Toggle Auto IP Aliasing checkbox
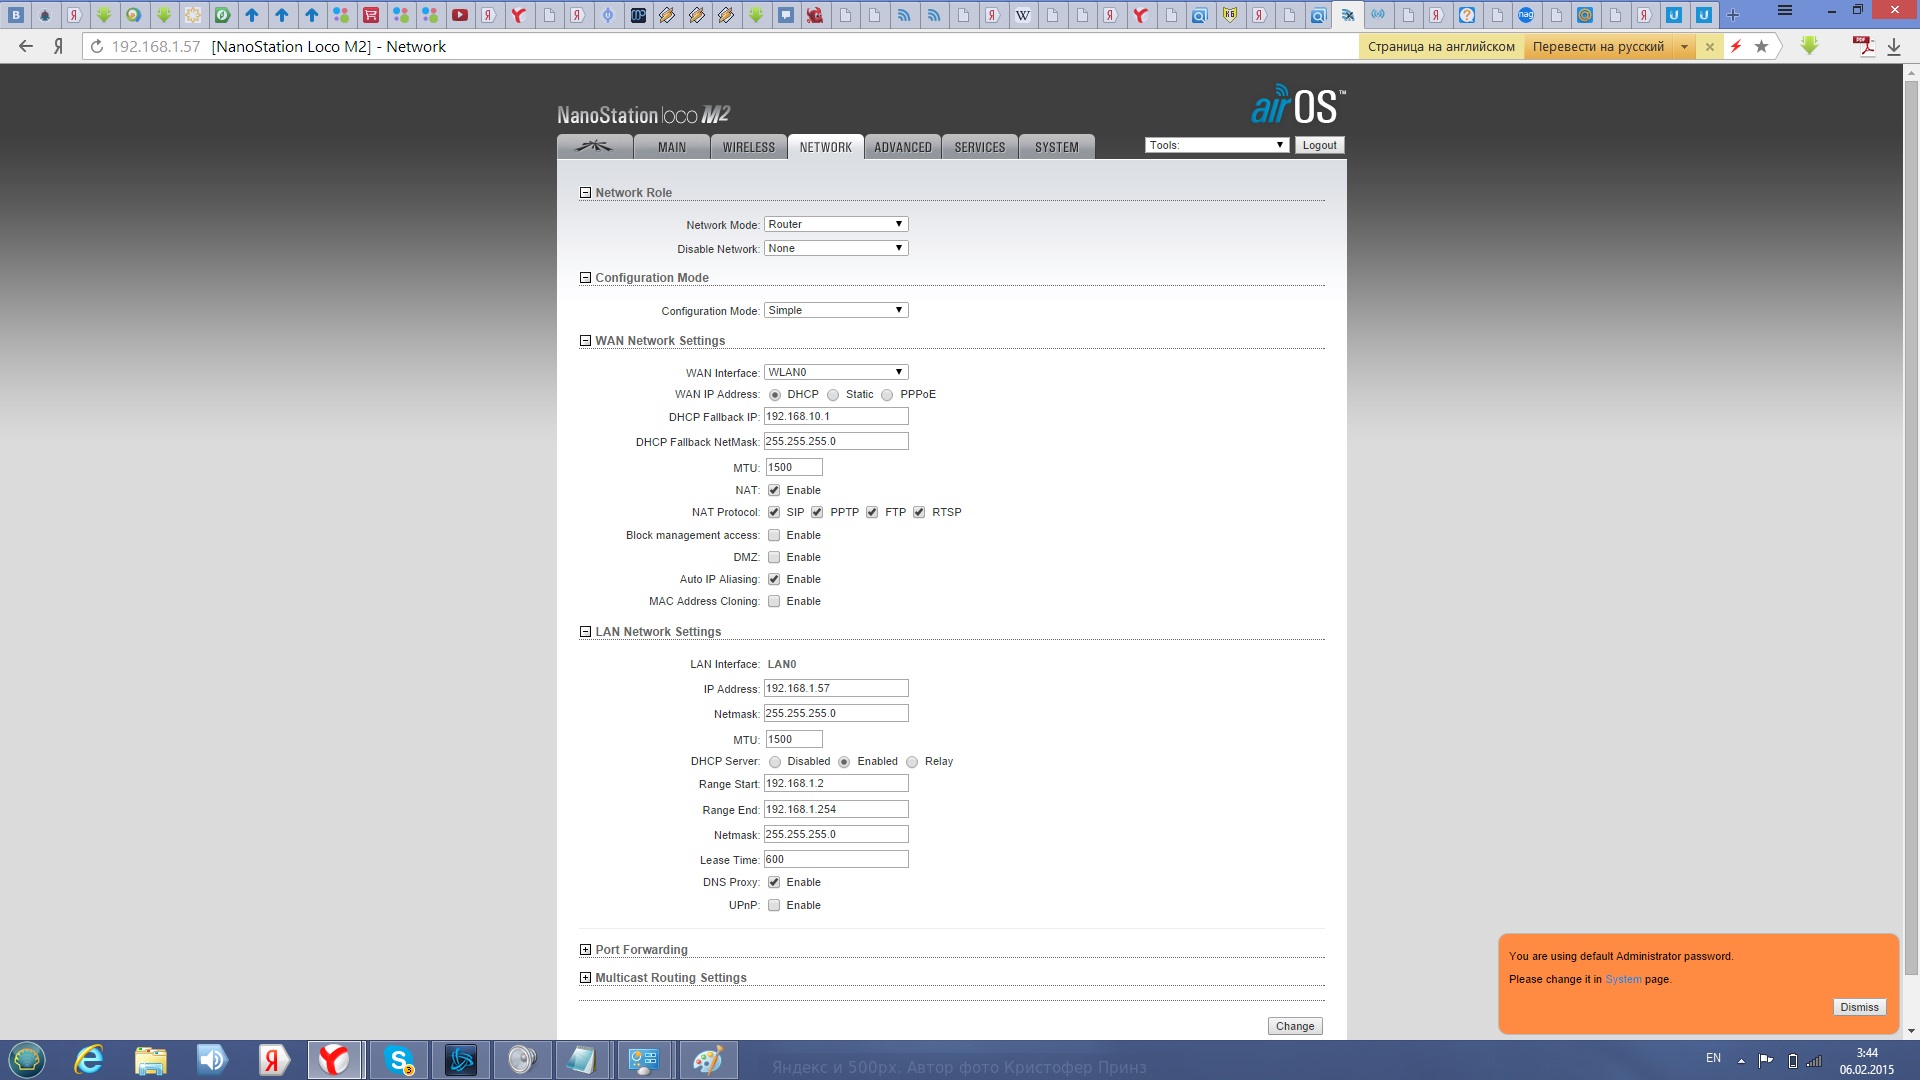 [x=774, y=579]
